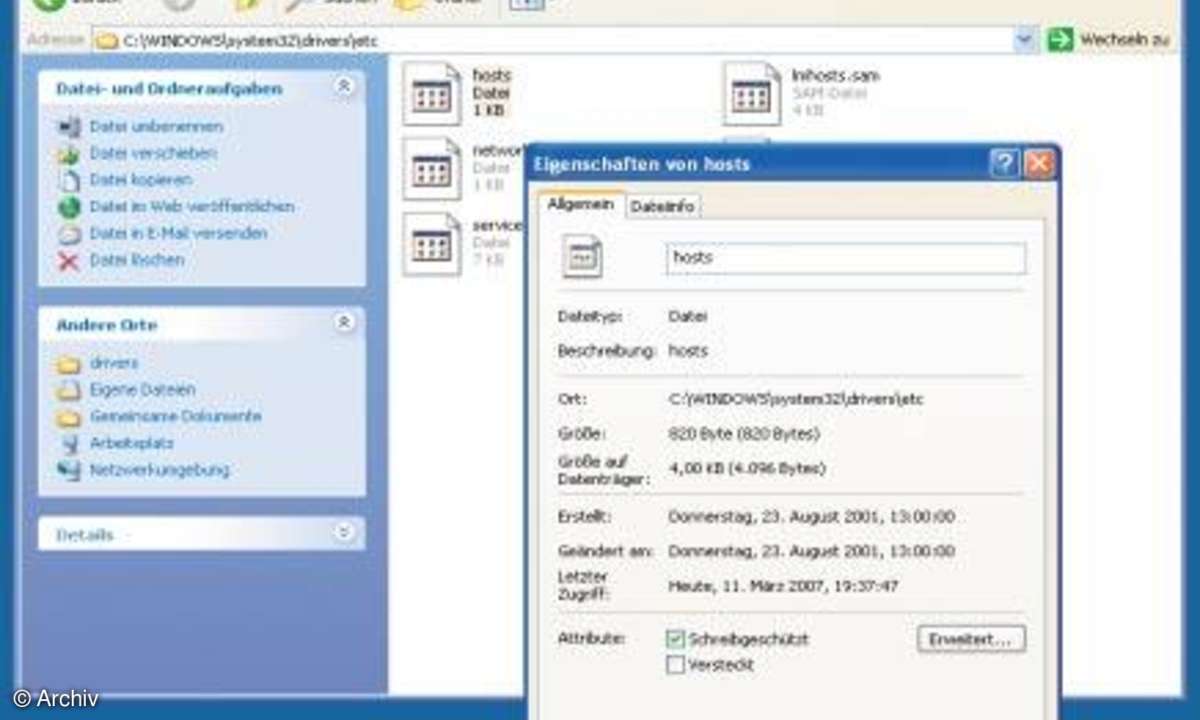Click the hosts file name in folder view
The width and height of the screenshot is (1200, 720).
pos(491,75)
